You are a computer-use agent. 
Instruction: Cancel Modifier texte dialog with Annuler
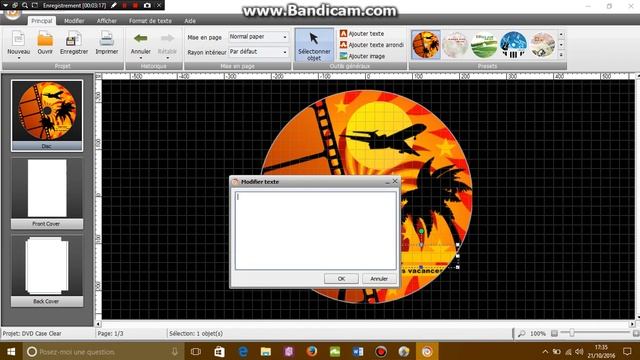coord(379,278)
